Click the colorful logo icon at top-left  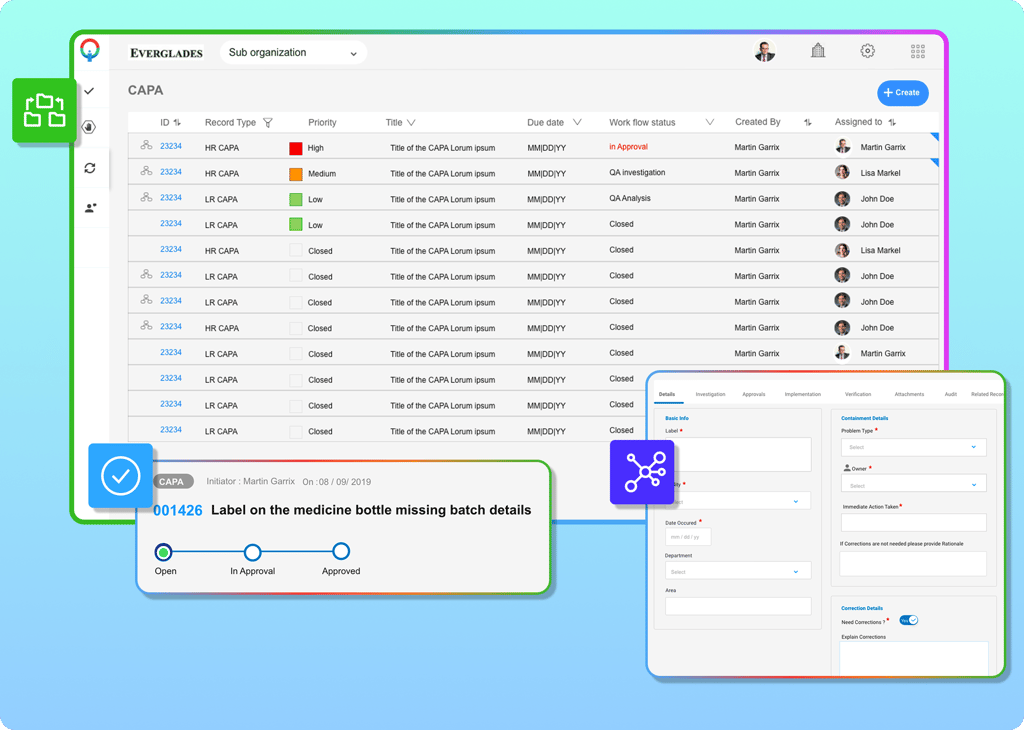(90, 49)
